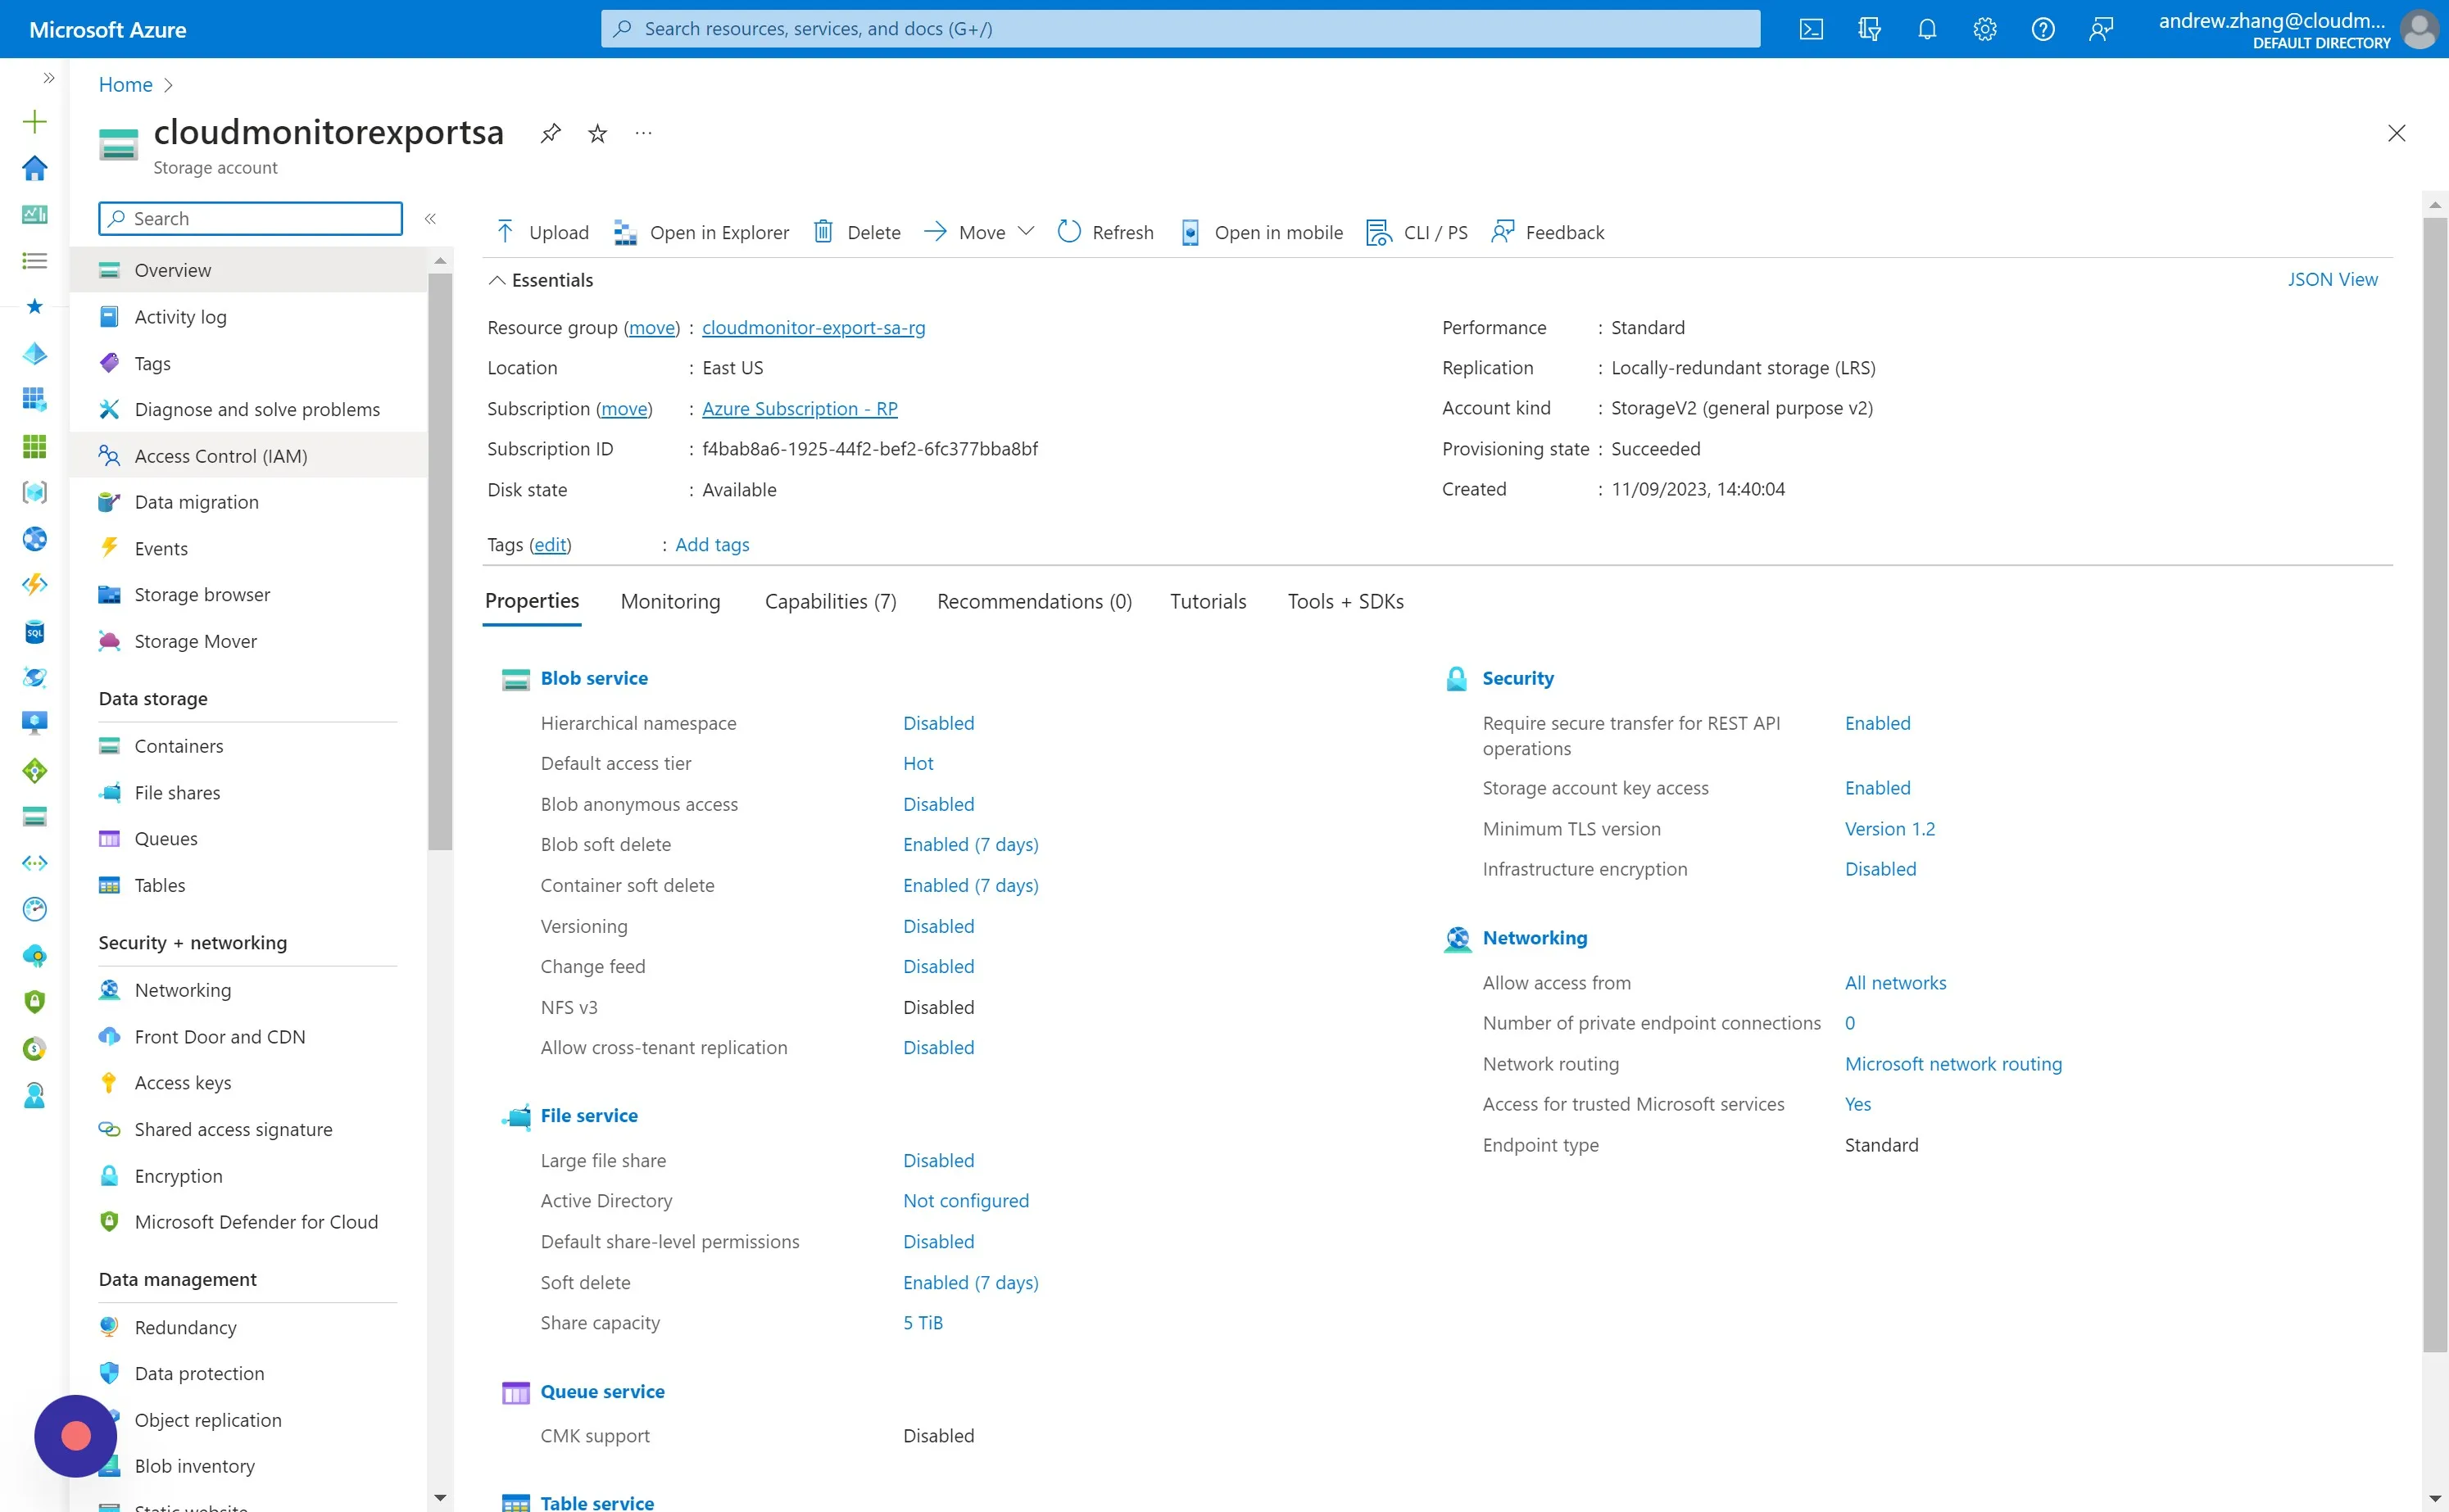
Task: Open Cloud Shell from top bar
Action: [1811, 29]
